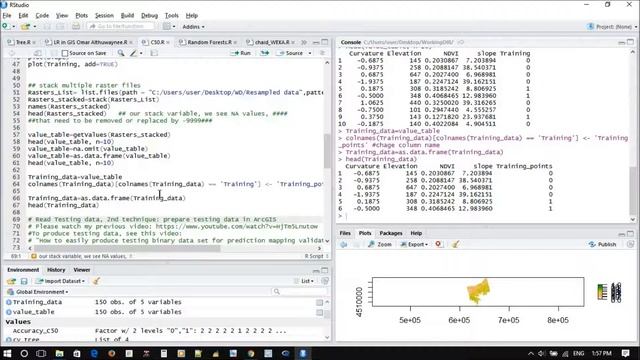Open the Project (None) dropdown
Screen dimensions: 640x360
pos(612,27)
